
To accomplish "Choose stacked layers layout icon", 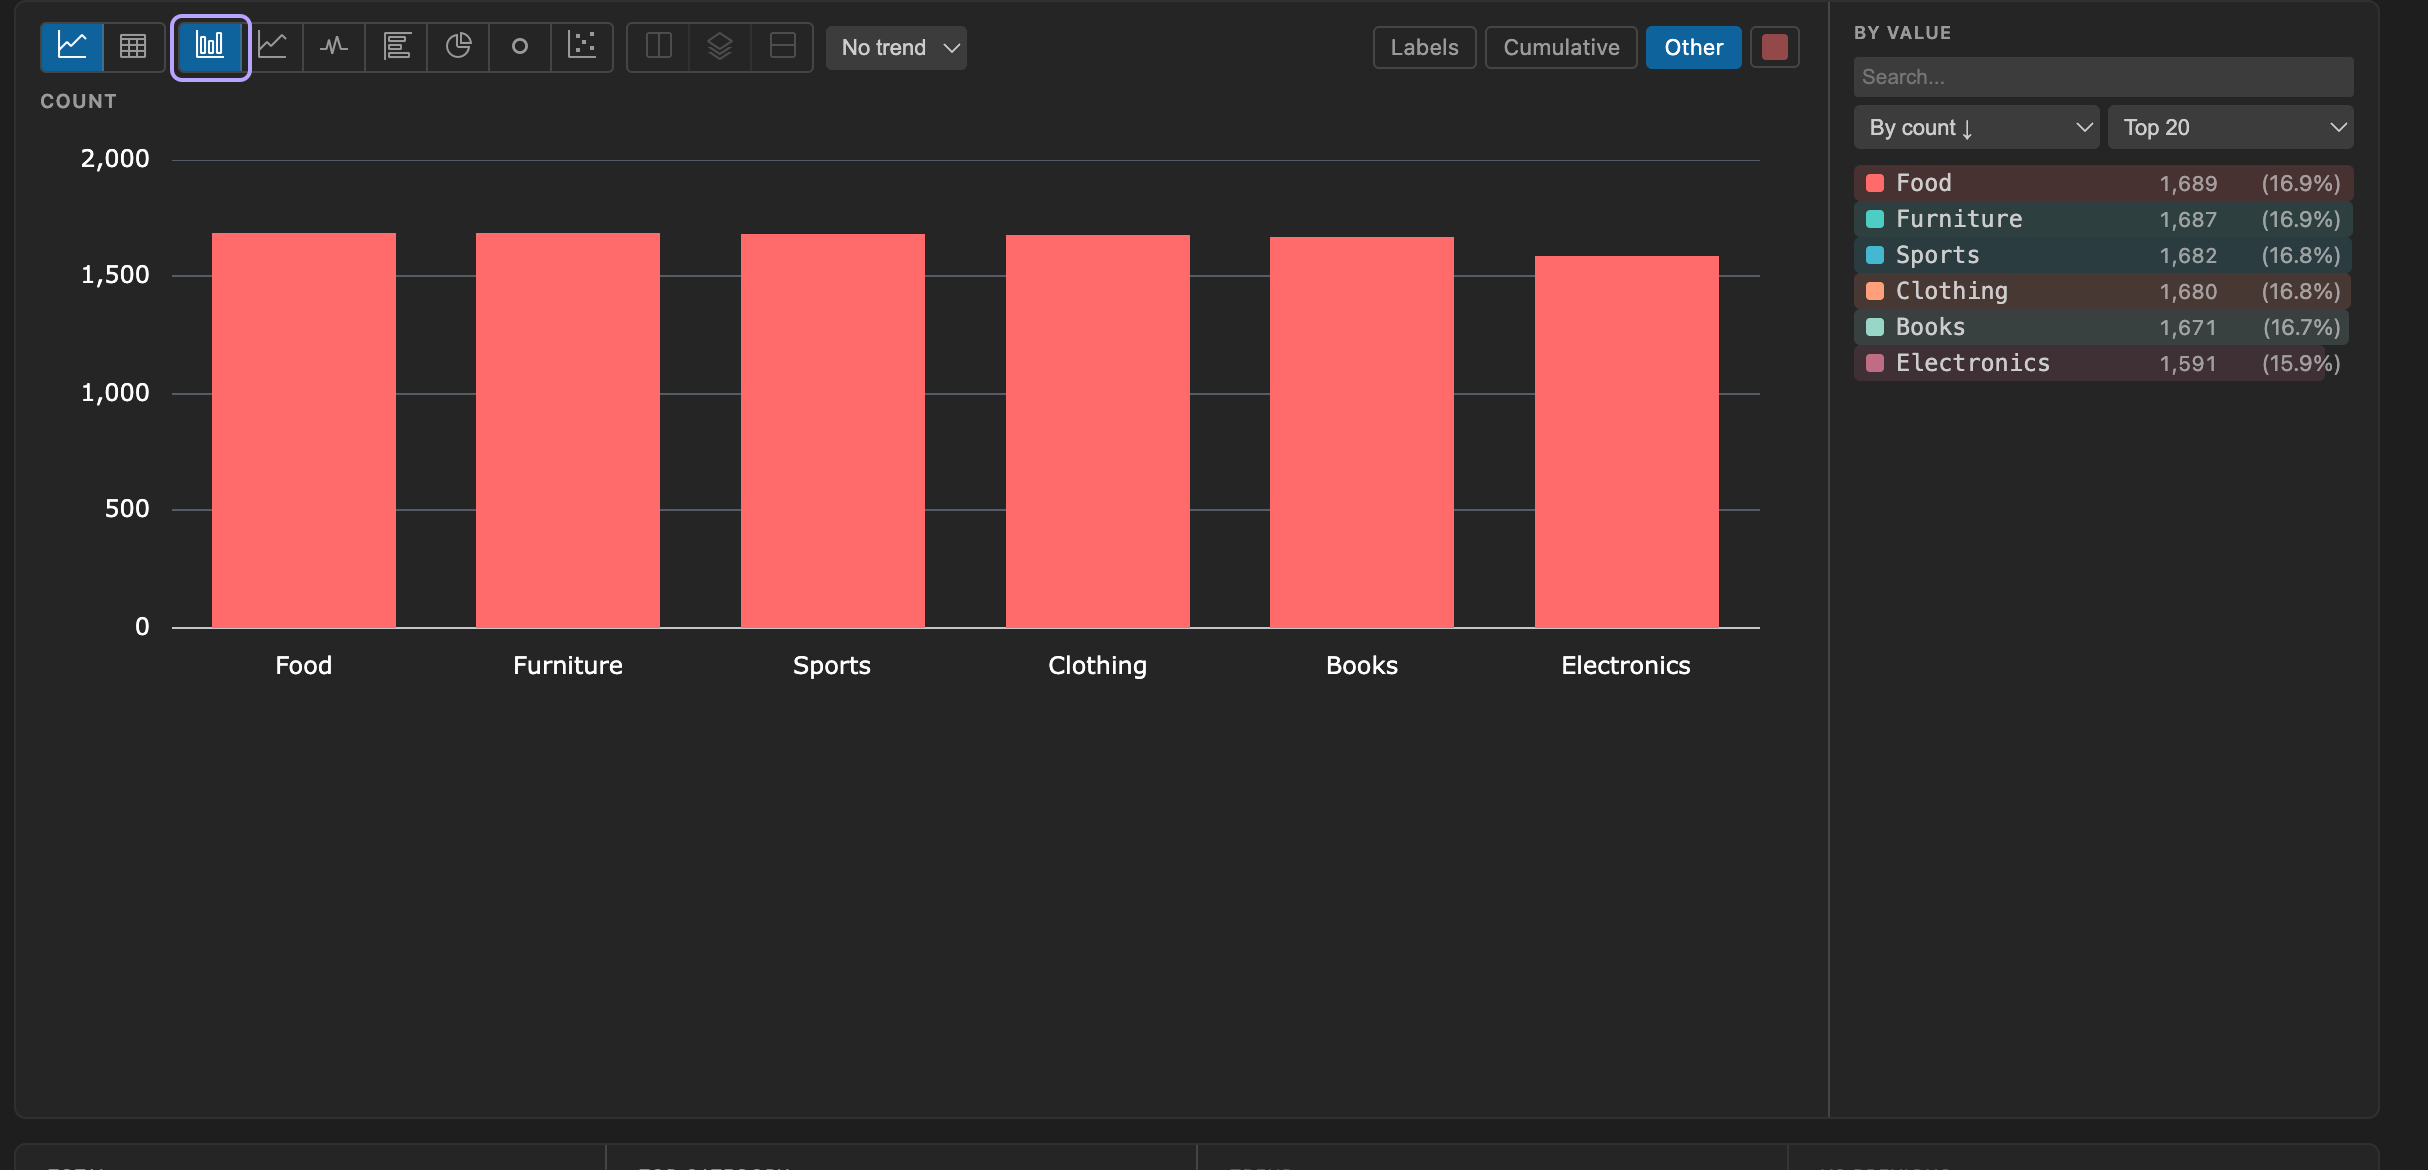I will [720, 46].
